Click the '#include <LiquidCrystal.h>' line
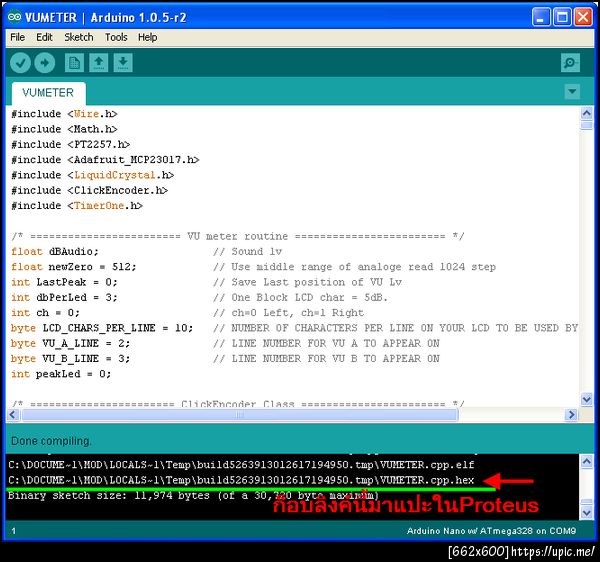600x562 pixels. [x=93, y=175]
